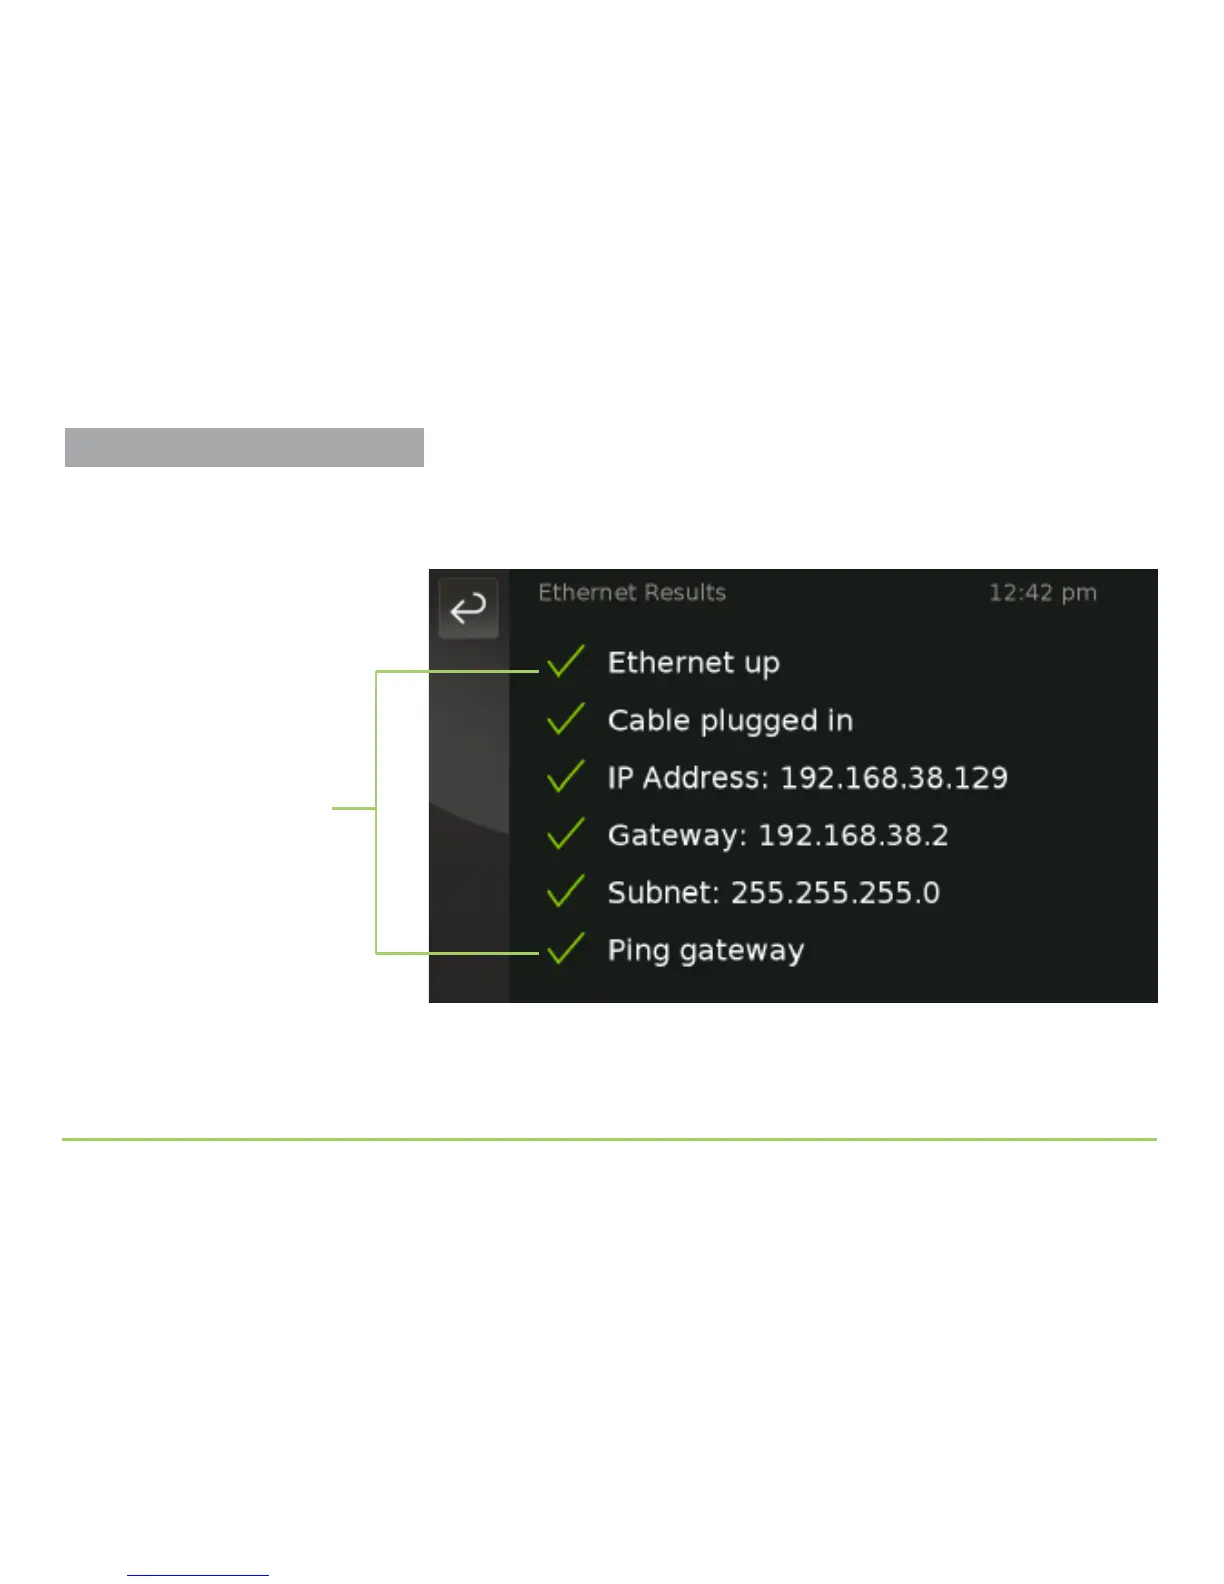Viewport: 1224px width, 1584px height.
Task: Select the Gateway 192.168.38.2 entry
Action: (x=778, y=835)
